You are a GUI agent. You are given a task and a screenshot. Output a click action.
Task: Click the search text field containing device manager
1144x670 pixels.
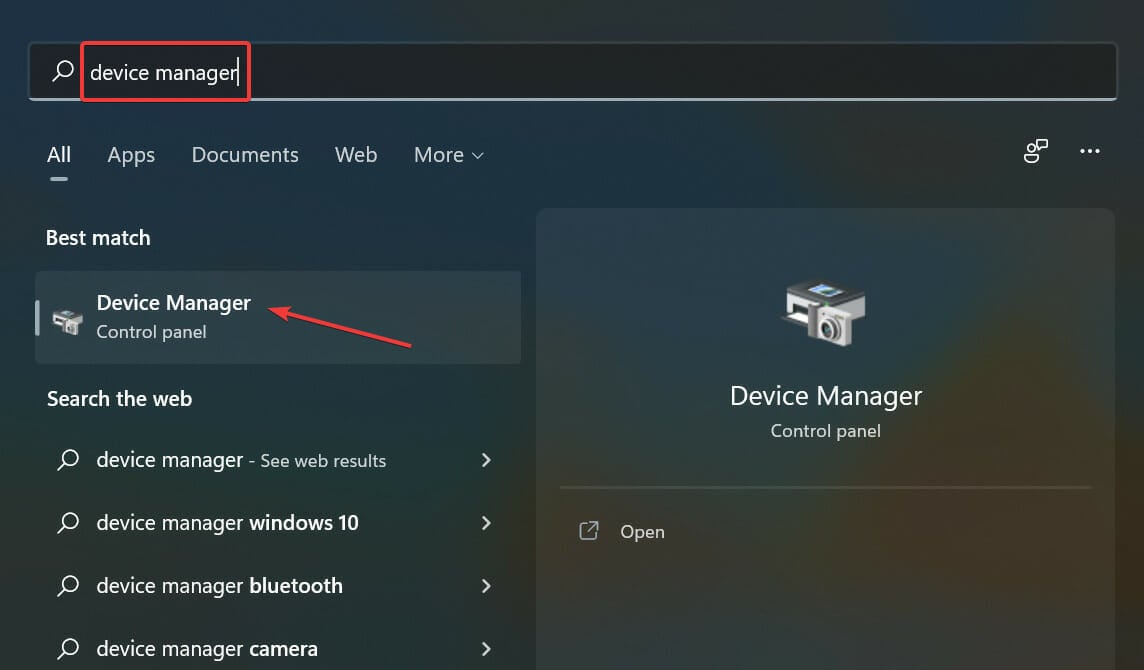click(x=572, y=72)
